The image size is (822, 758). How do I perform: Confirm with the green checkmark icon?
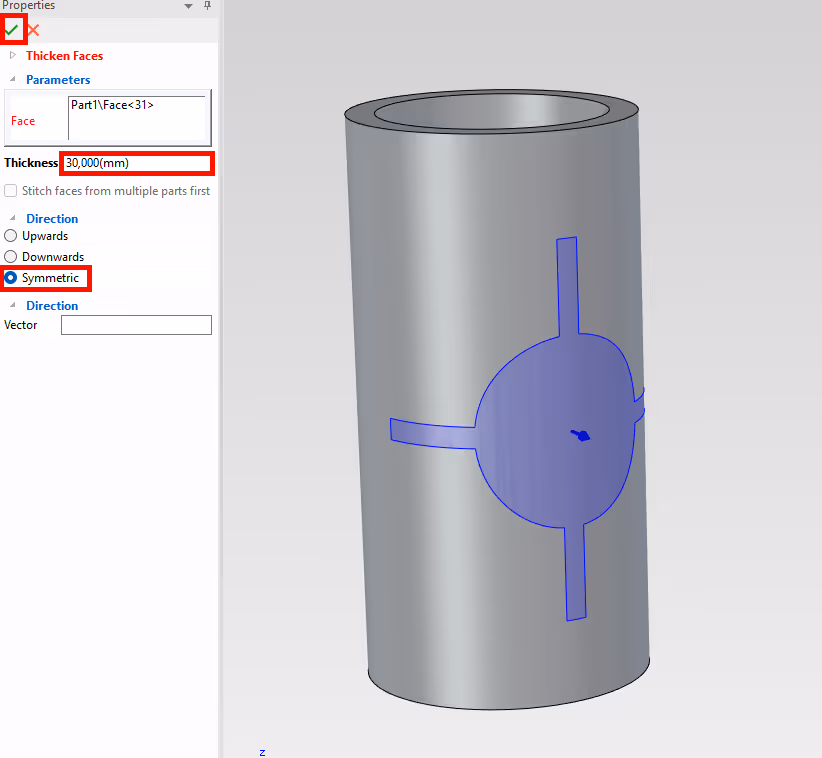tap(12, 30)
